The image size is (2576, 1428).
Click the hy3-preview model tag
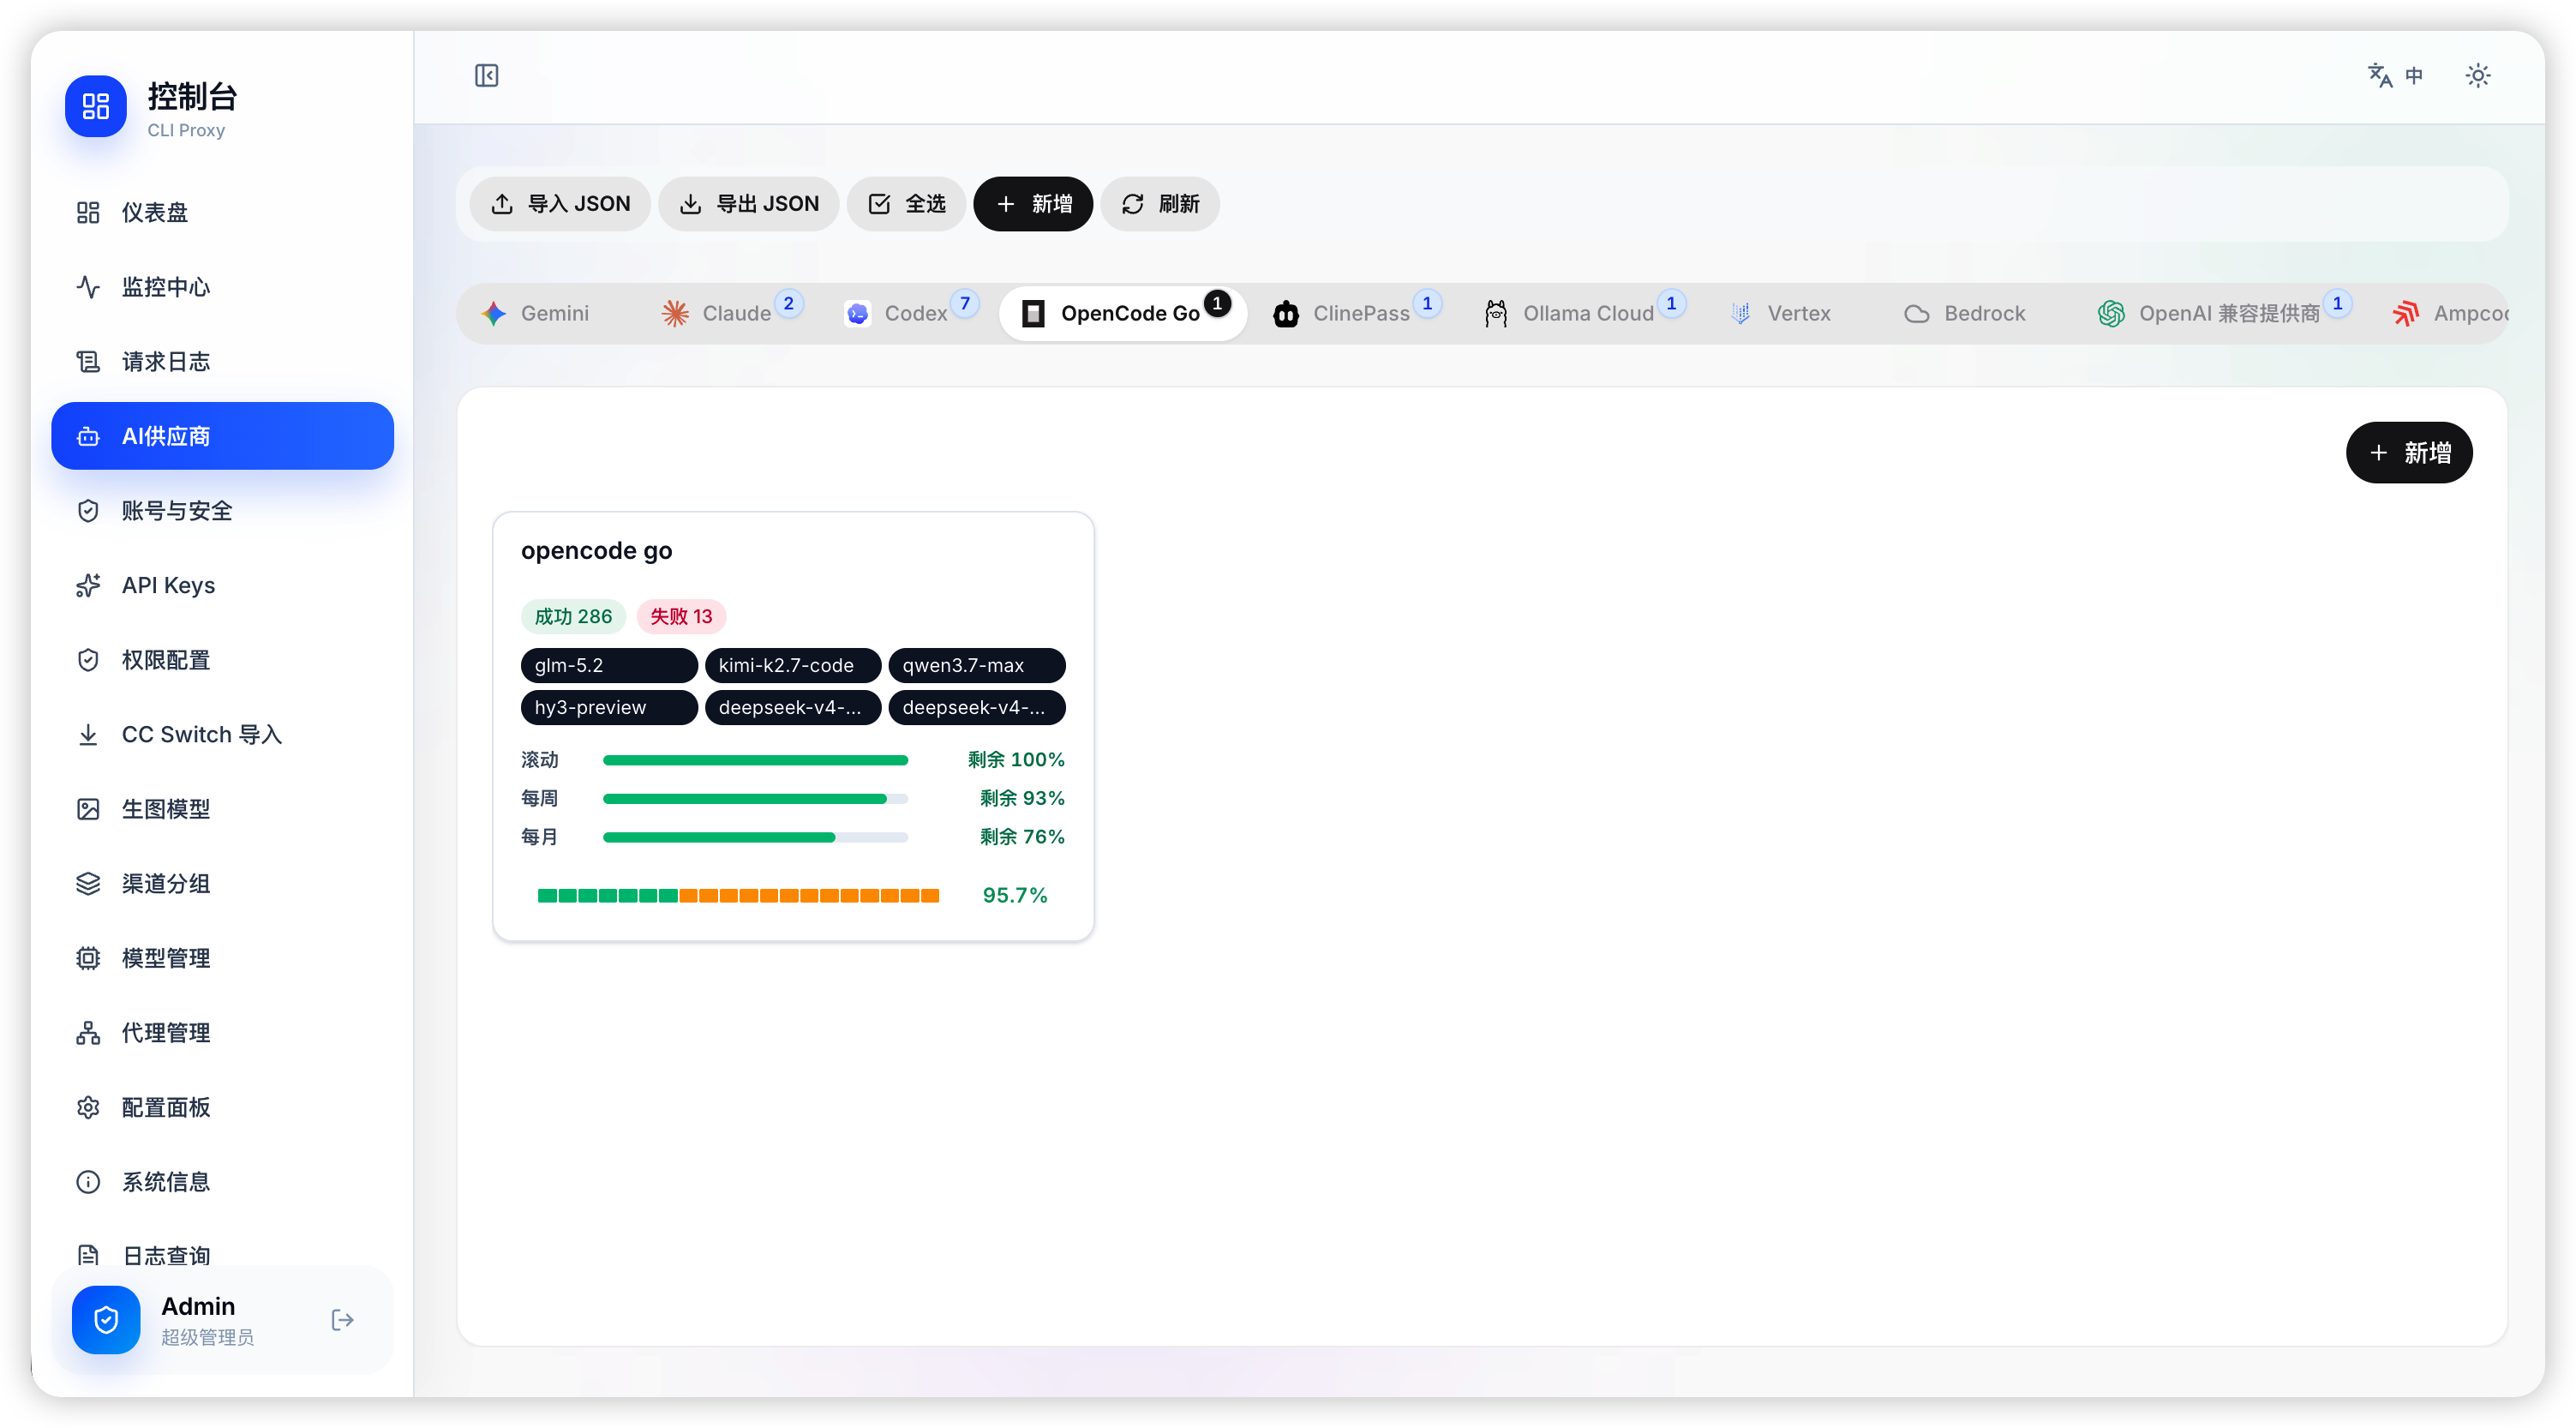coord(609,708)
